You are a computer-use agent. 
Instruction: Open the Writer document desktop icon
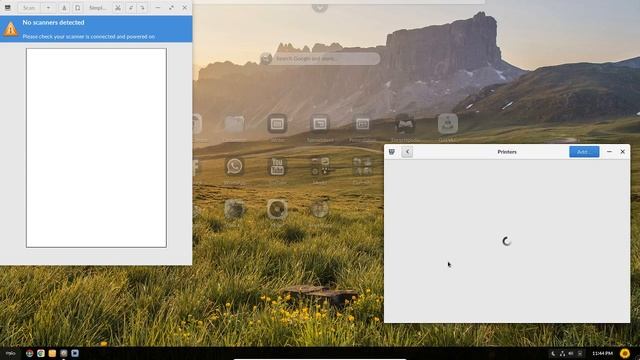click(277, 124)
